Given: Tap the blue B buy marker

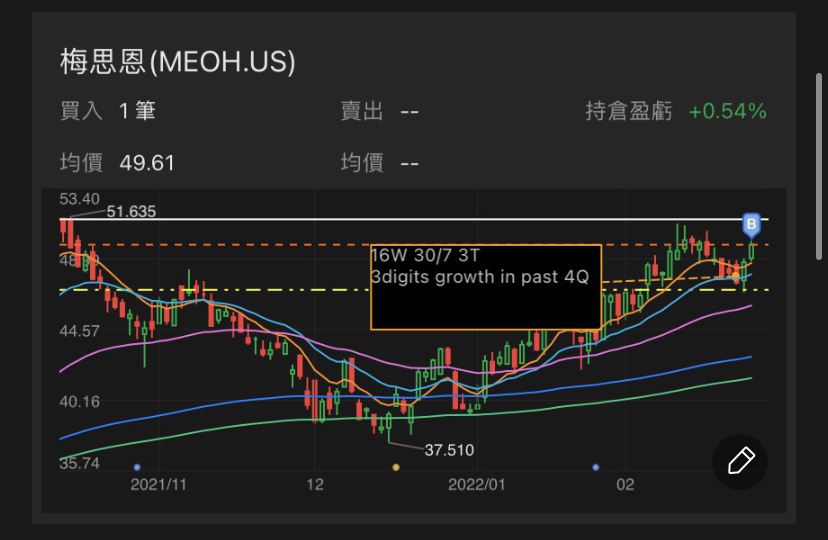Looking at the screenshot, I should click(x=752, y=223).
